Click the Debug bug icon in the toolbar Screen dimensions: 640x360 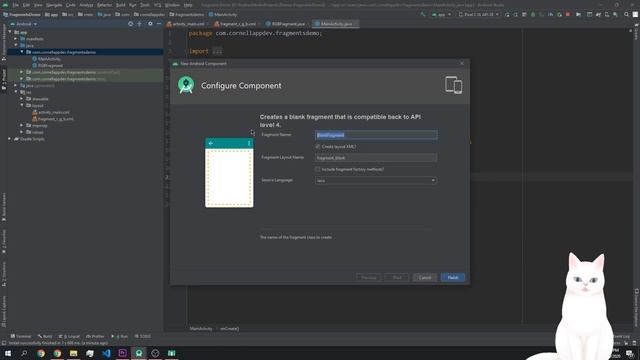[x=533, y=15]
